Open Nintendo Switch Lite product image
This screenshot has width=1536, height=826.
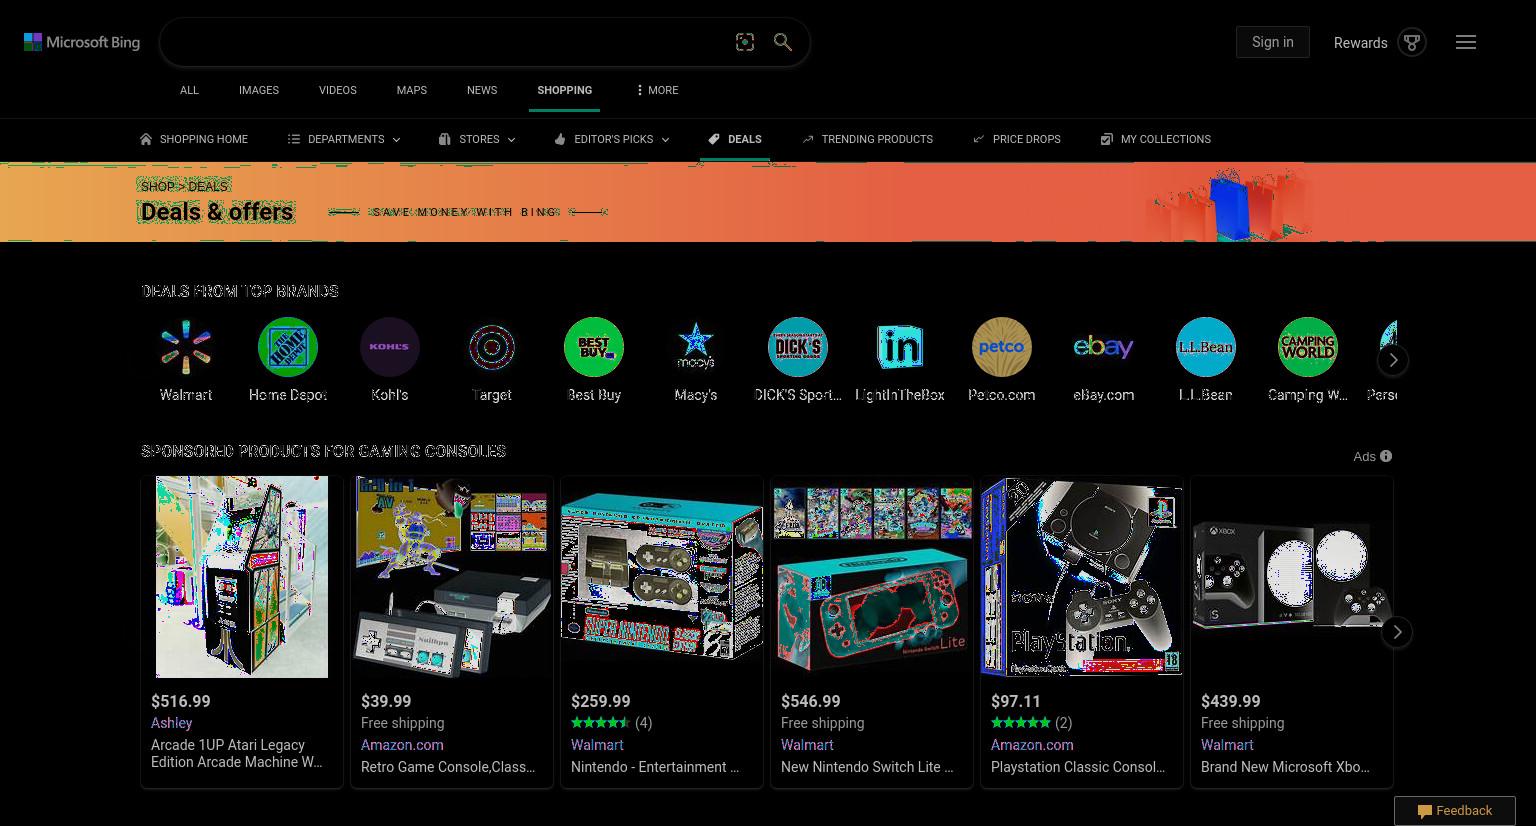pos(872,577)
